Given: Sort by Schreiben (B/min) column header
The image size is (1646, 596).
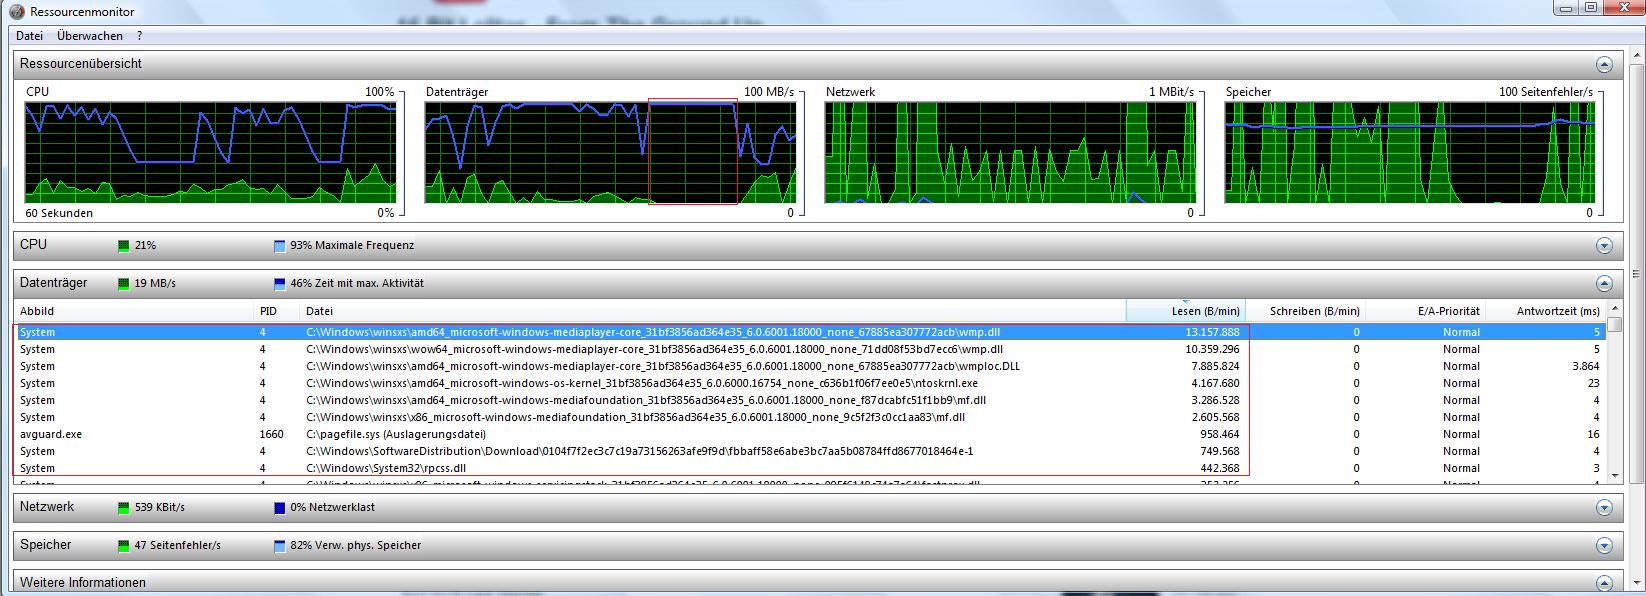Looking at the screenshot, I should point(1306,311).
